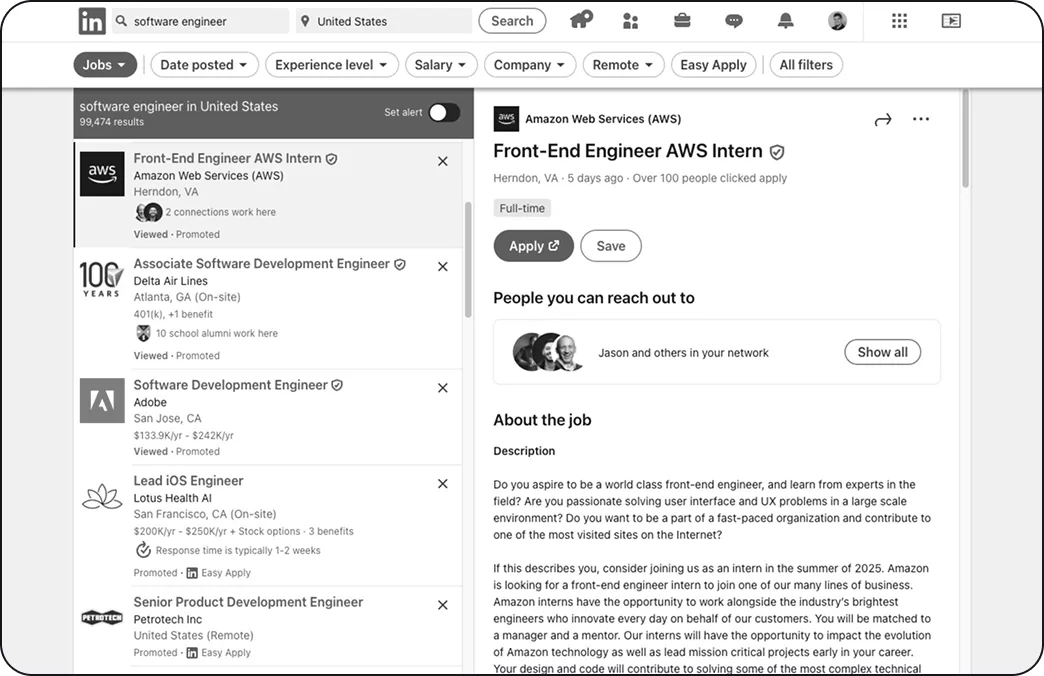Open Software Development Engineer at Adobe
This screenshot has height=676, width=1044.
pos(230,385)
